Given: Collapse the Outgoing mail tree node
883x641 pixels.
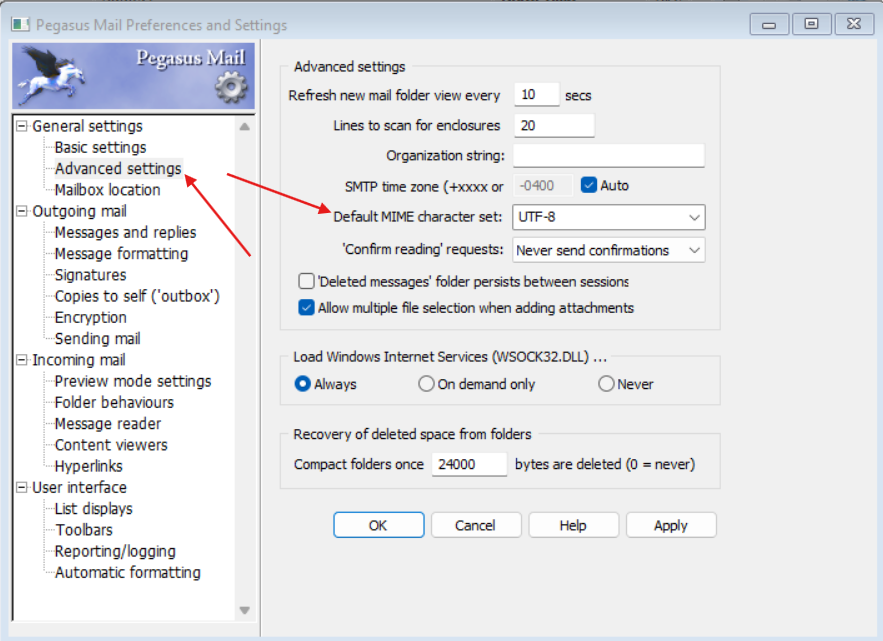Looking at the screenshot, I should click(x=22, y=211).
